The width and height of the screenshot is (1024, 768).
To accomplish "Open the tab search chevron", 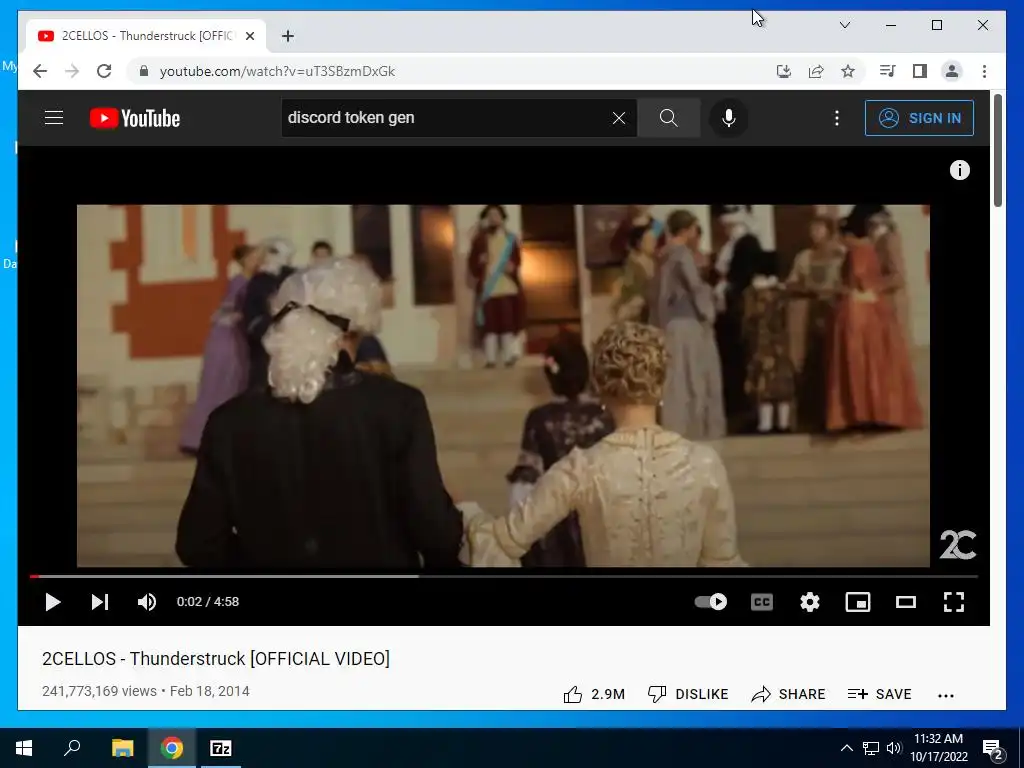I will tap(844, 25).
